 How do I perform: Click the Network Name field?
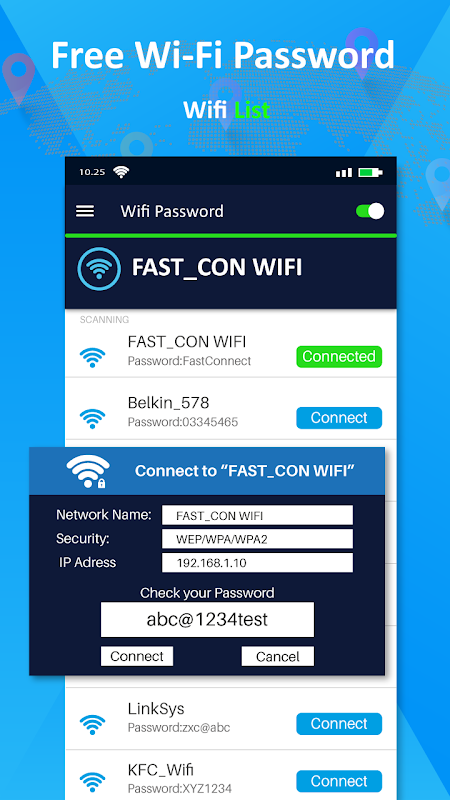point(257,515)
